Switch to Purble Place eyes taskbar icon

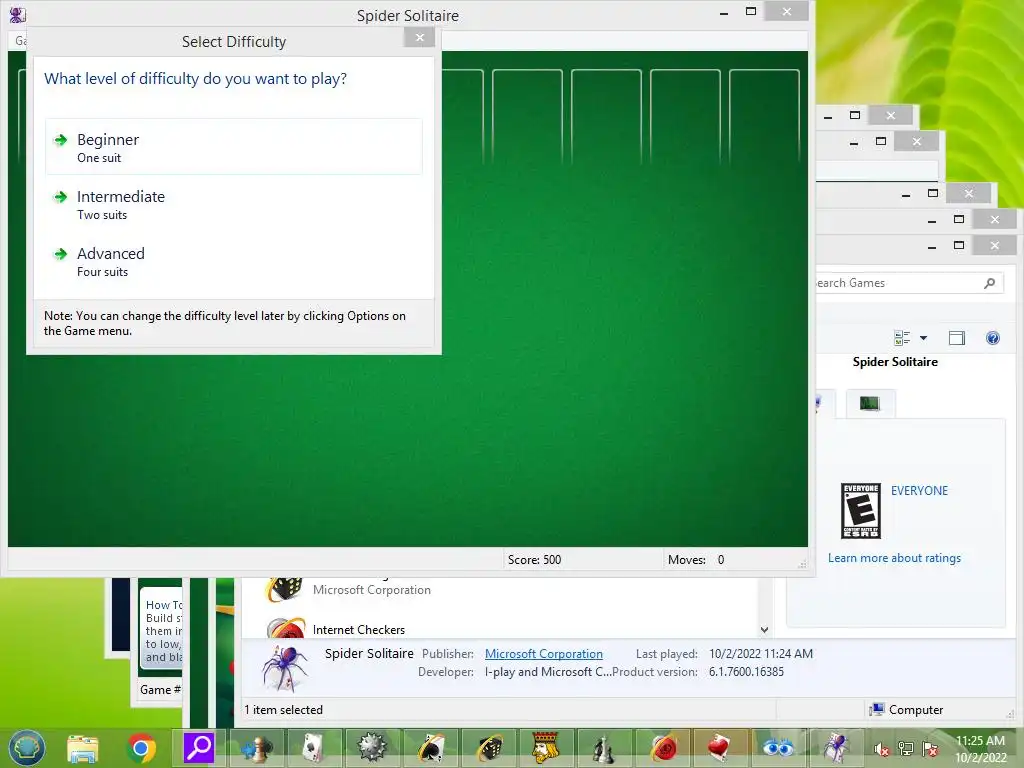(777, 748)
